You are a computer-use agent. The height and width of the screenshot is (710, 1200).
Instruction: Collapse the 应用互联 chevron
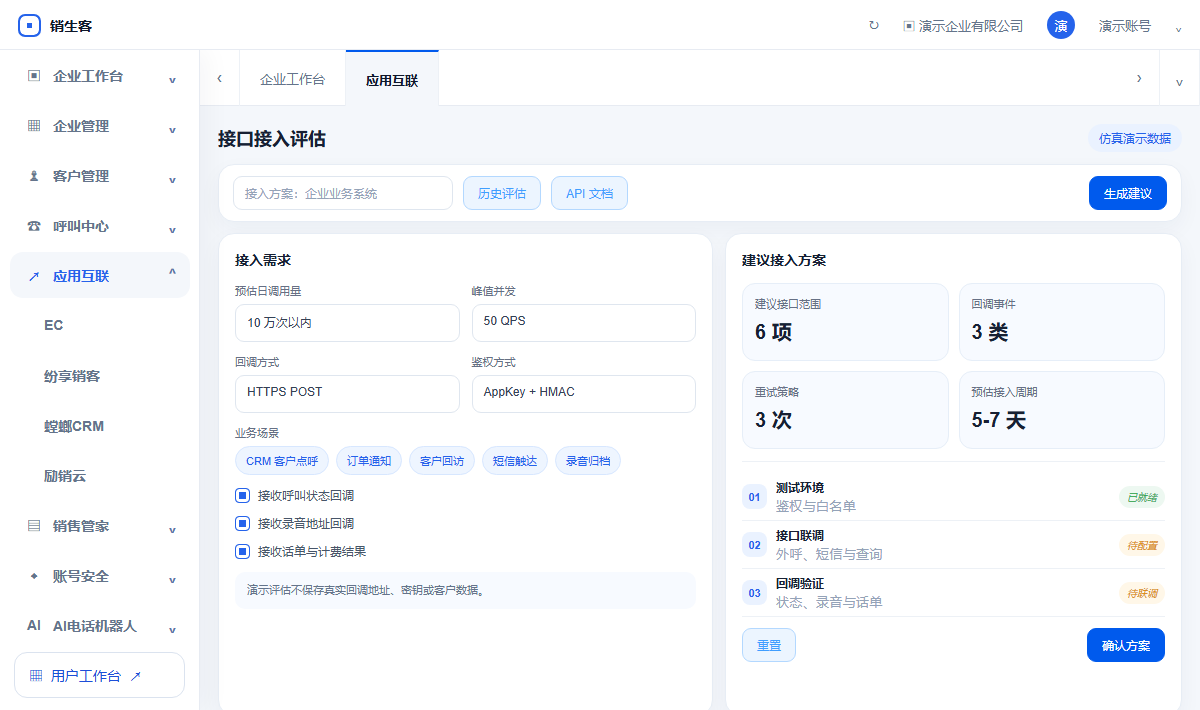(172, 272)
